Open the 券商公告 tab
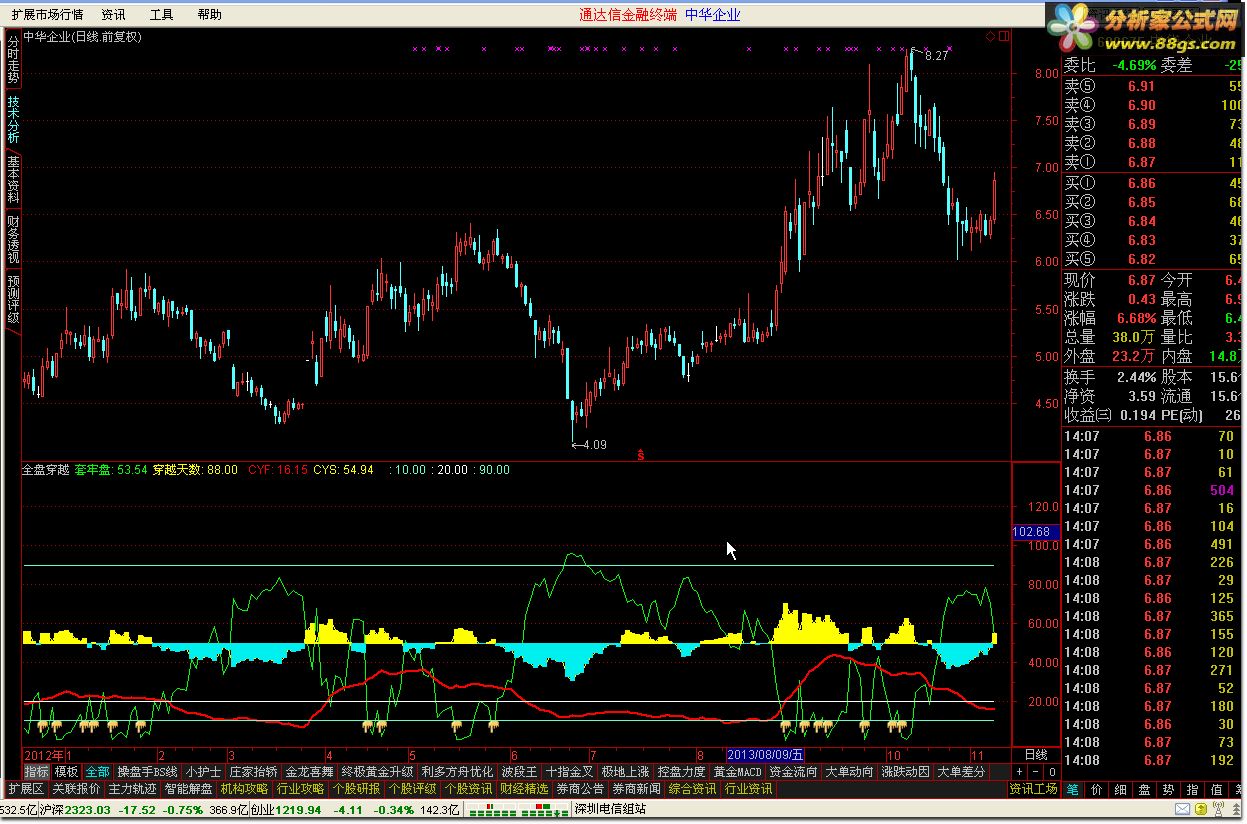 (580, 789)
